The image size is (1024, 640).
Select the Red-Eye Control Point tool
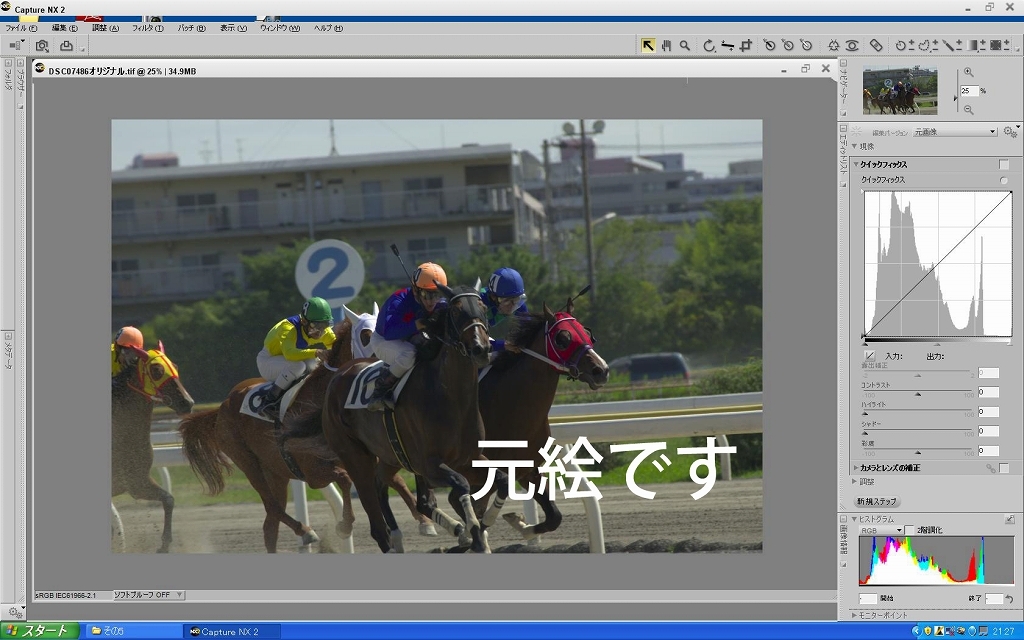pos(852,45)
